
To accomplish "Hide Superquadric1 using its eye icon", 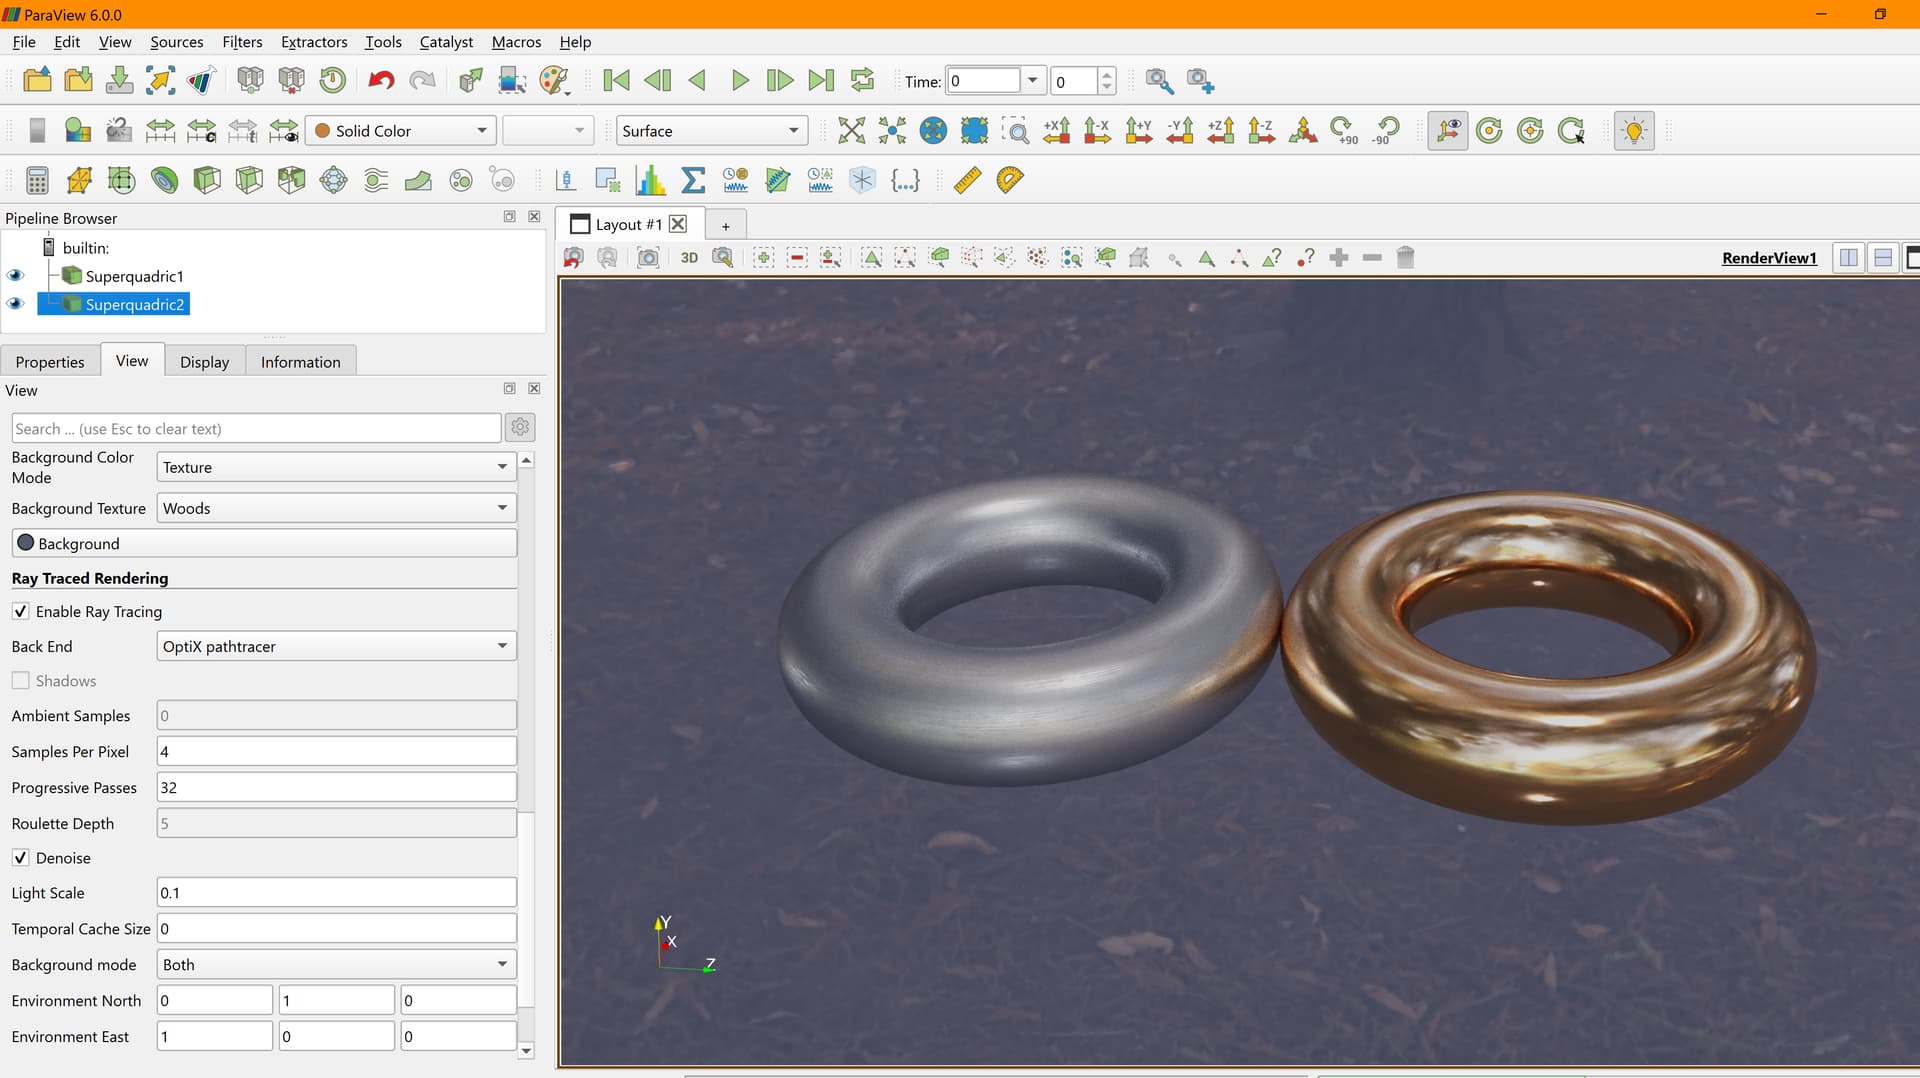I will pos(16,276).
